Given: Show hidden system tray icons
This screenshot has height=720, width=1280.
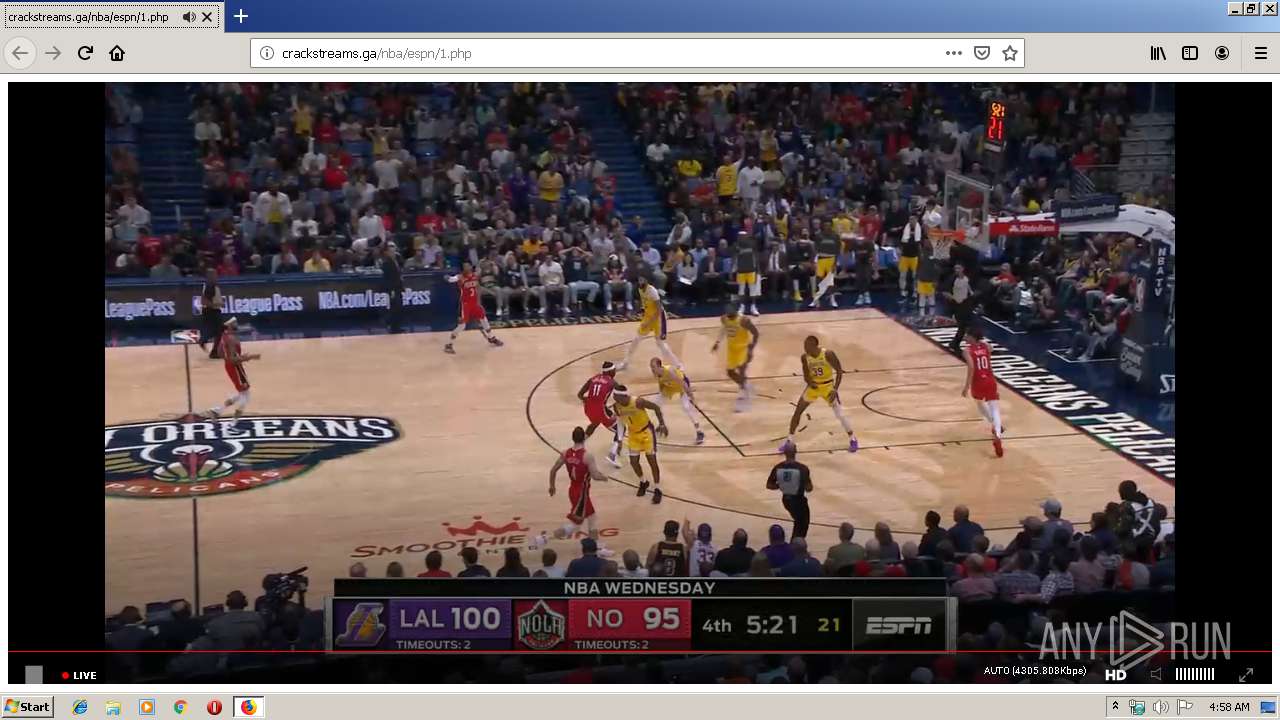Looking at the screenshot, I should pyautogui.click(x=1115, y=707).
